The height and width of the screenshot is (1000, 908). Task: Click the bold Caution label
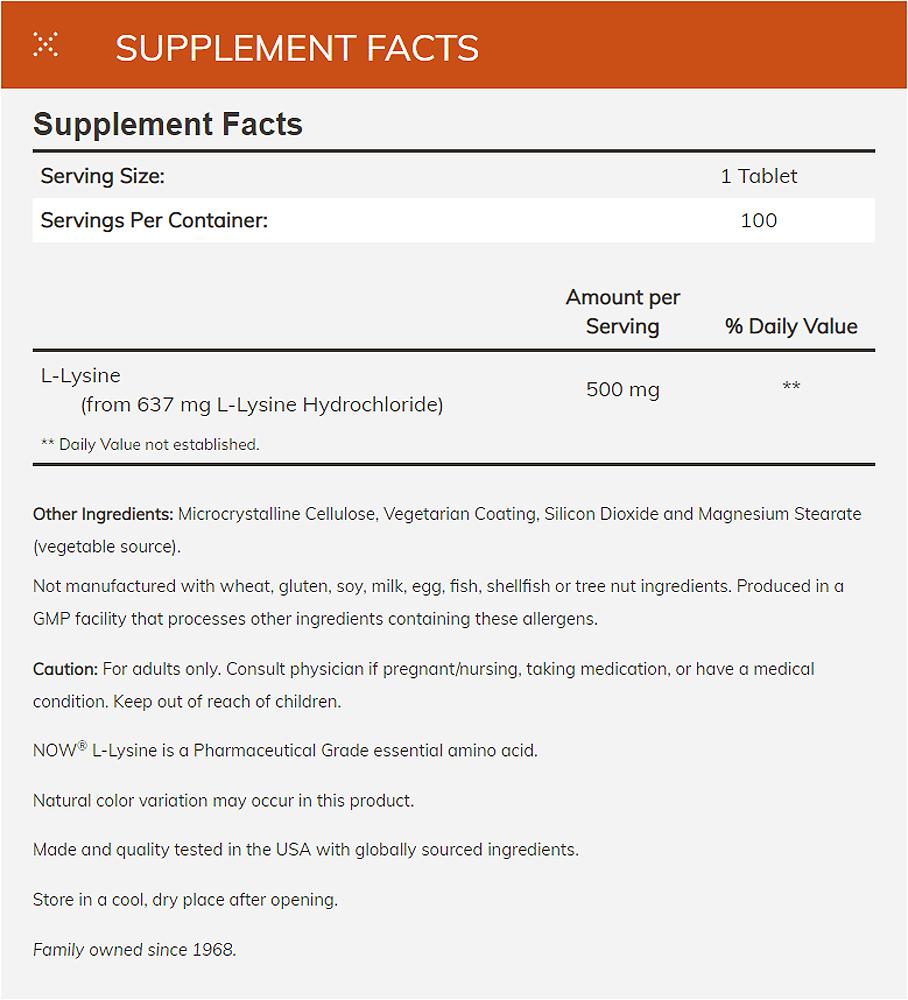(x=65, y=668)
